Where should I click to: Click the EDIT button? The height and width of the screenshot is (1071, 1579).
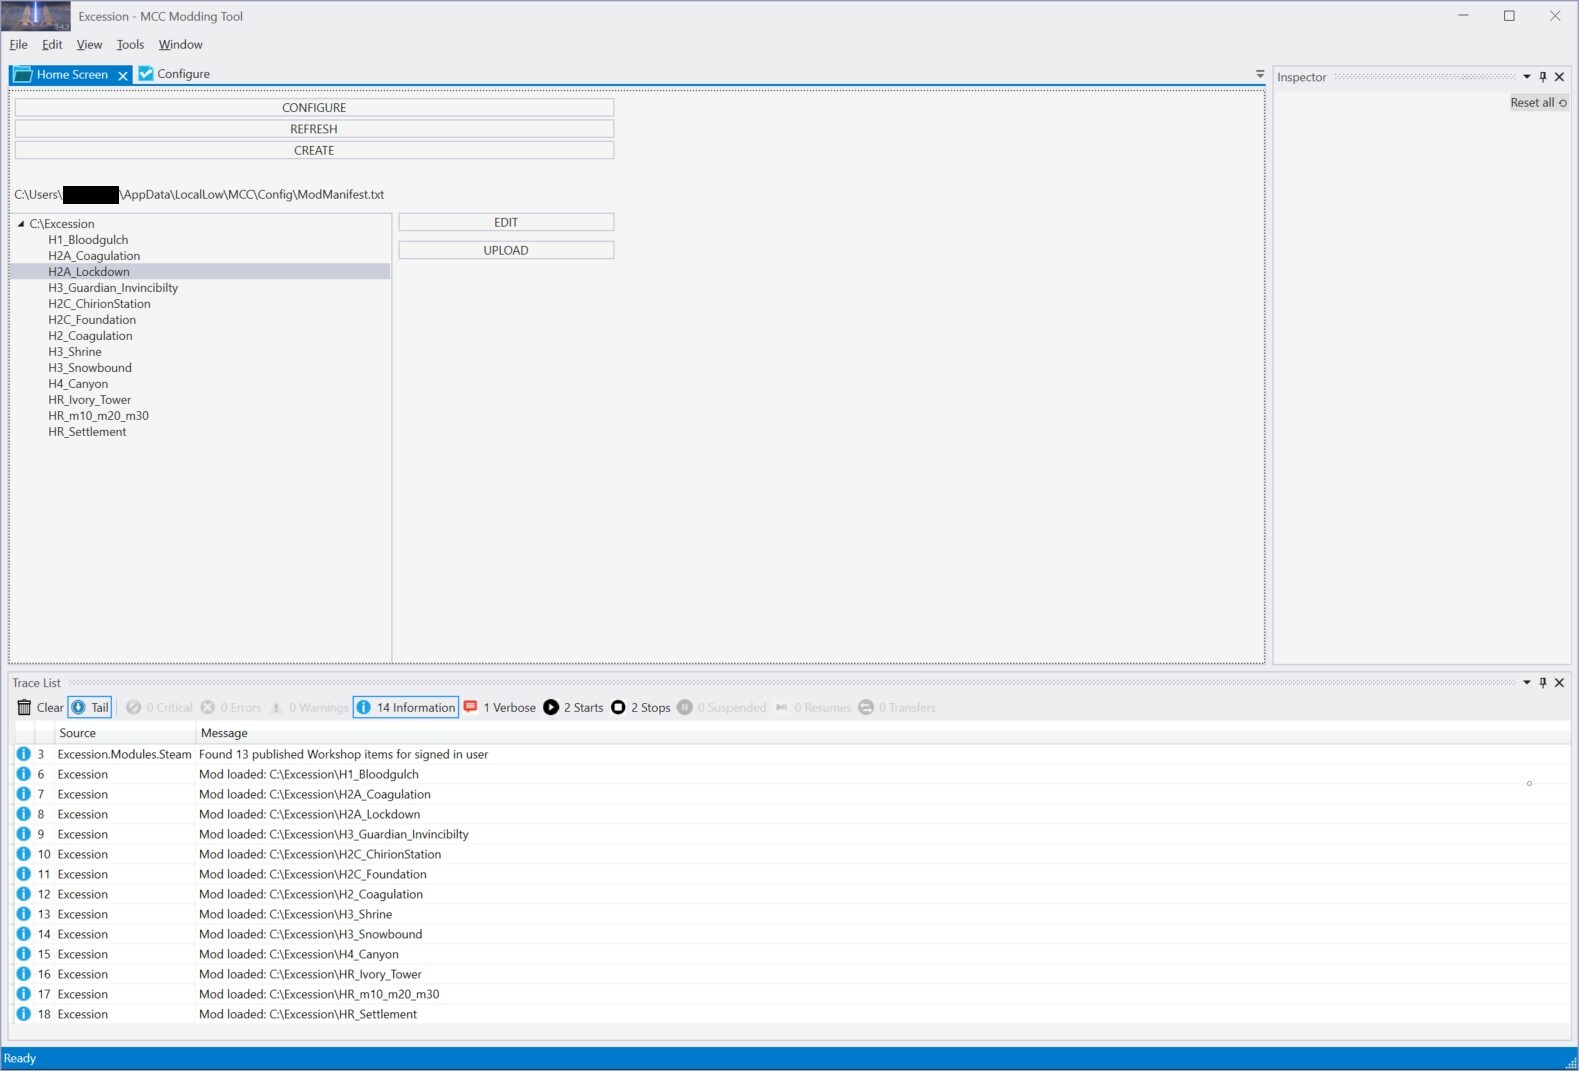click(506, 222)
